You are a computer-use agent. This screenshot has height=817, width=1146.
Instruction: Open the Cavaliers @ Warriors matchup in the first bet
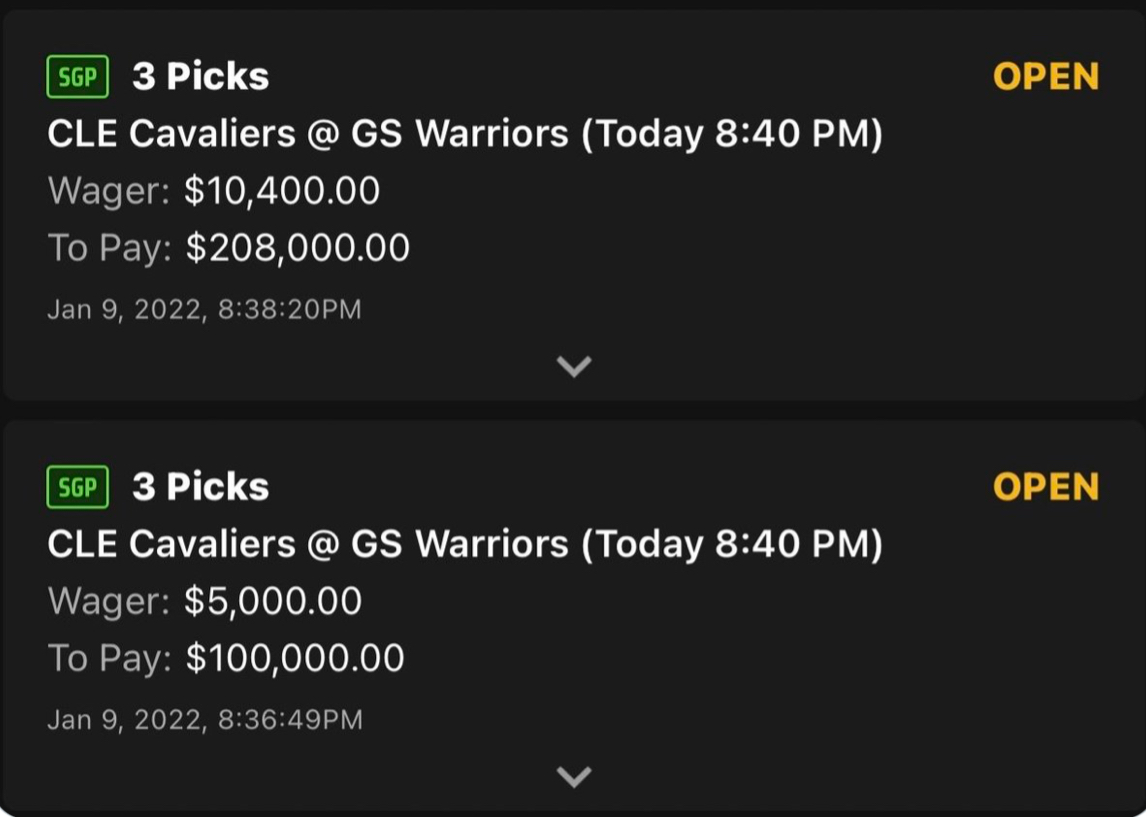point(465,134)
